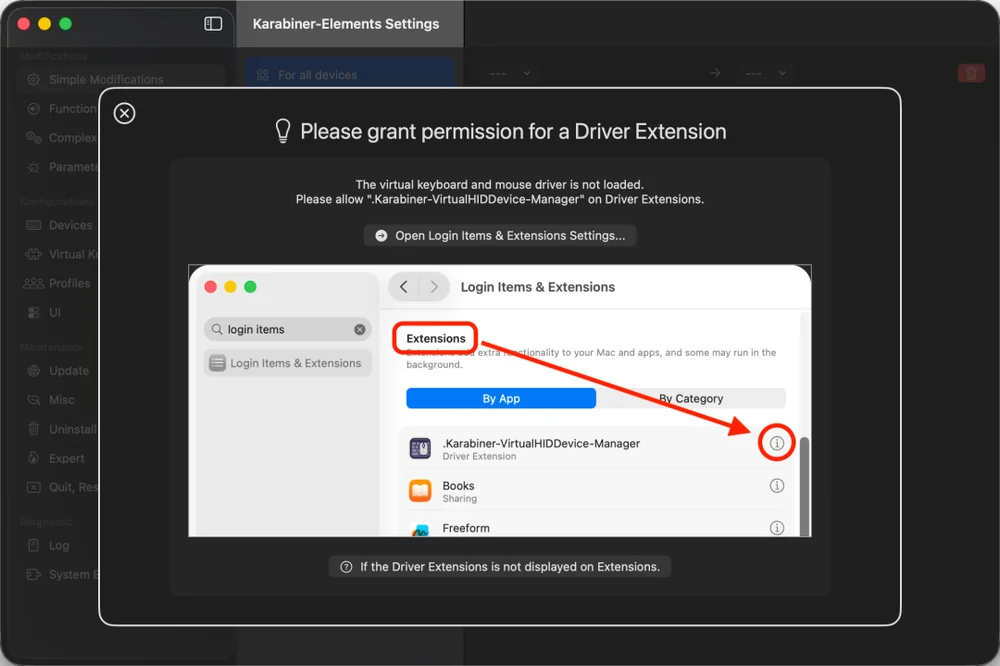1000x666 pixels.
Task: Click the Books app icon
Action: (x=420, y=491)
